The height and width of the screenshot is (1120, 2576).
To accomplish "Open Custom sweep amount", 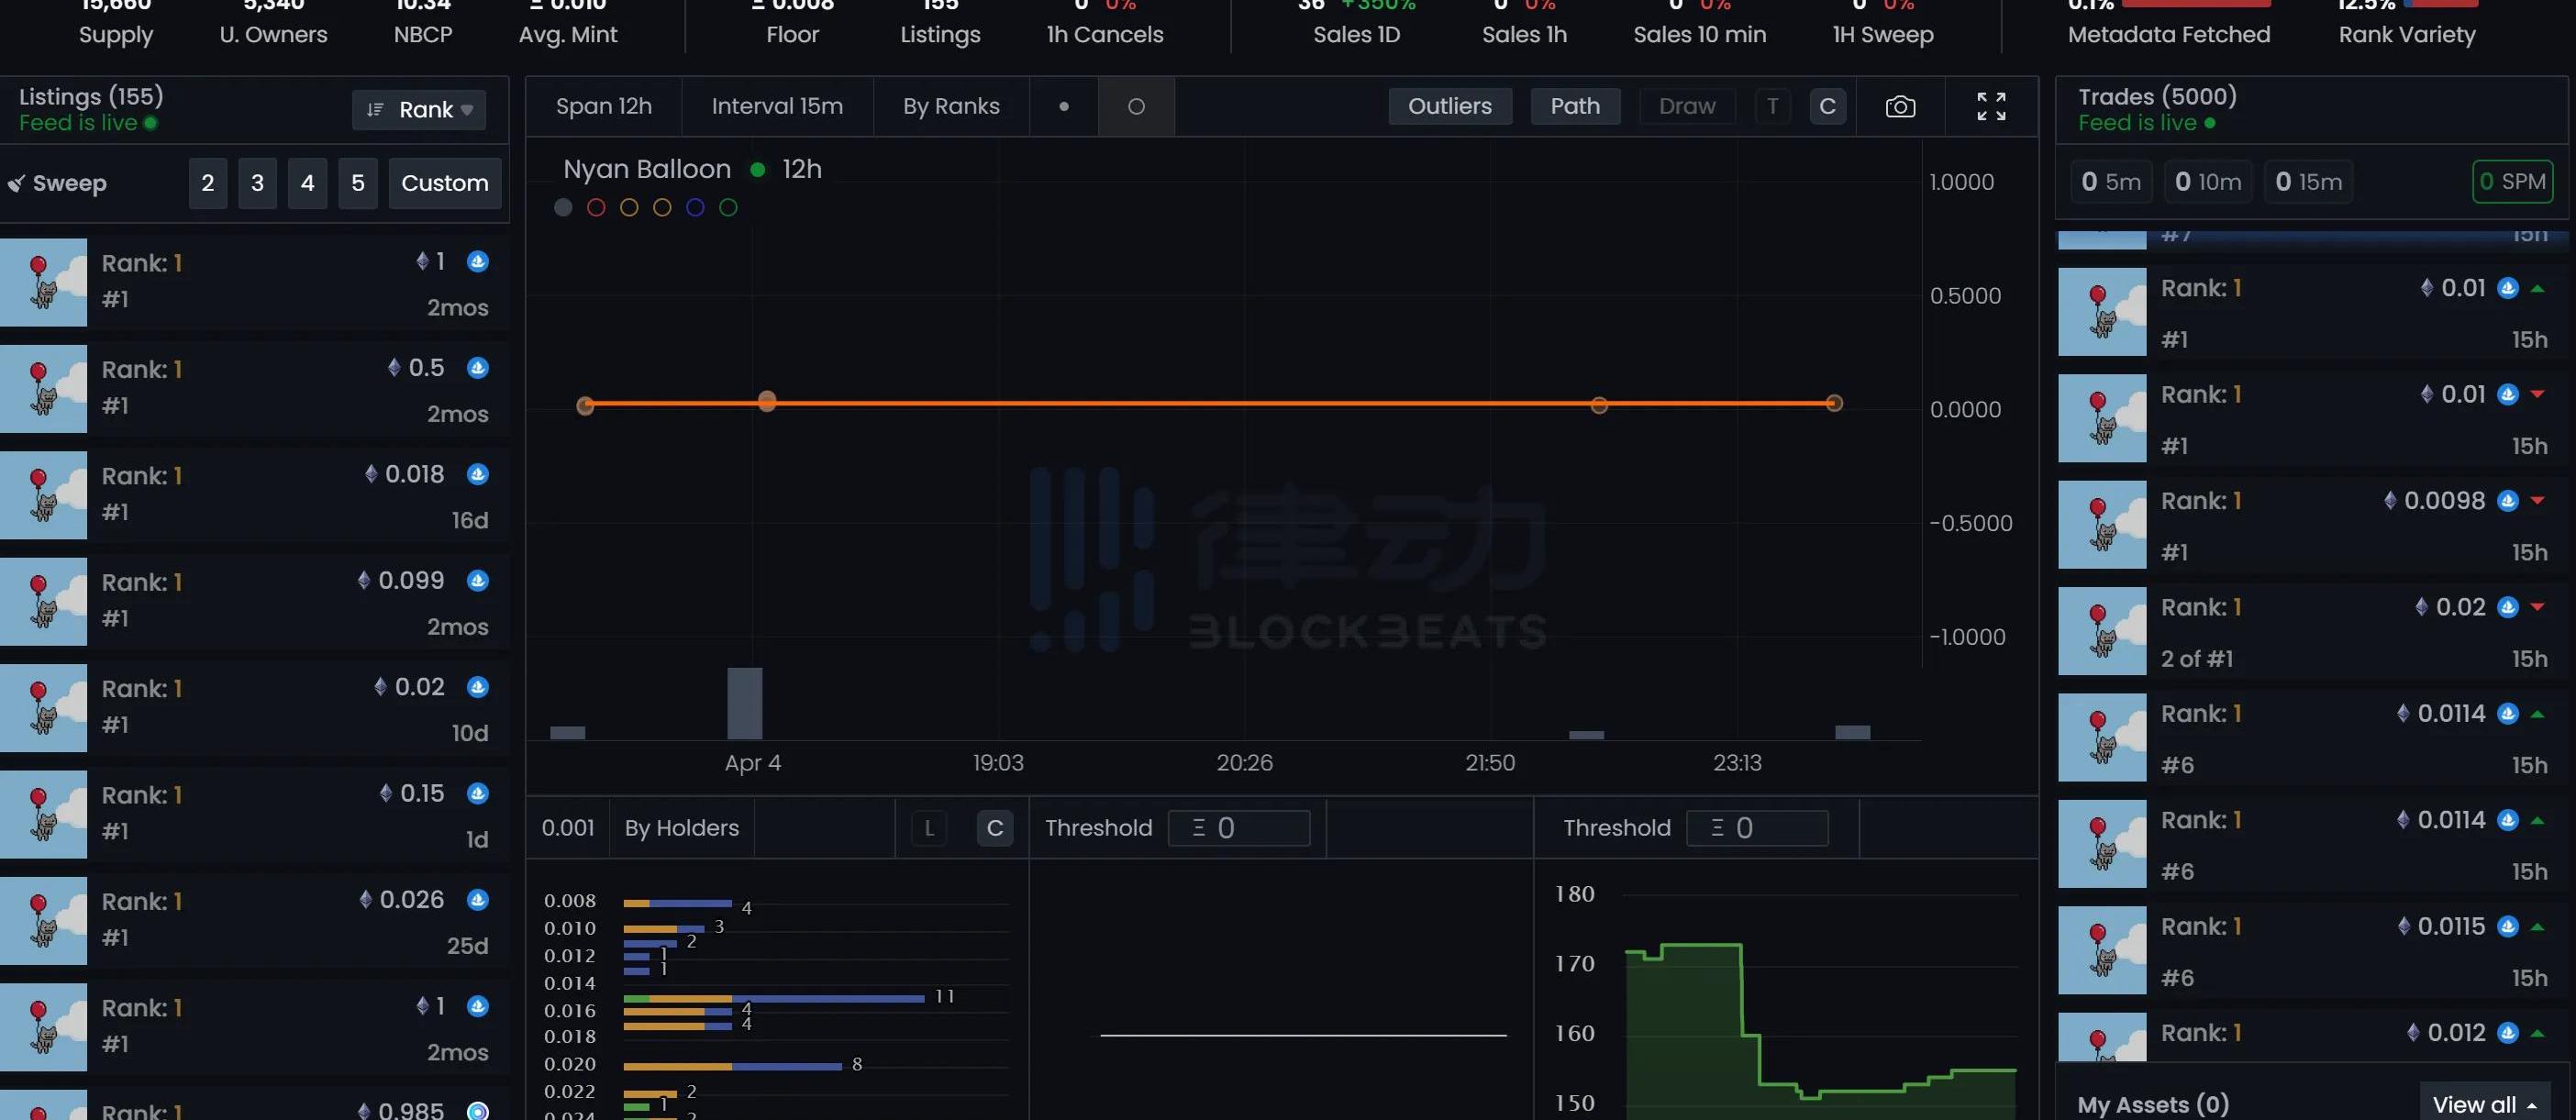I will 445,183.
